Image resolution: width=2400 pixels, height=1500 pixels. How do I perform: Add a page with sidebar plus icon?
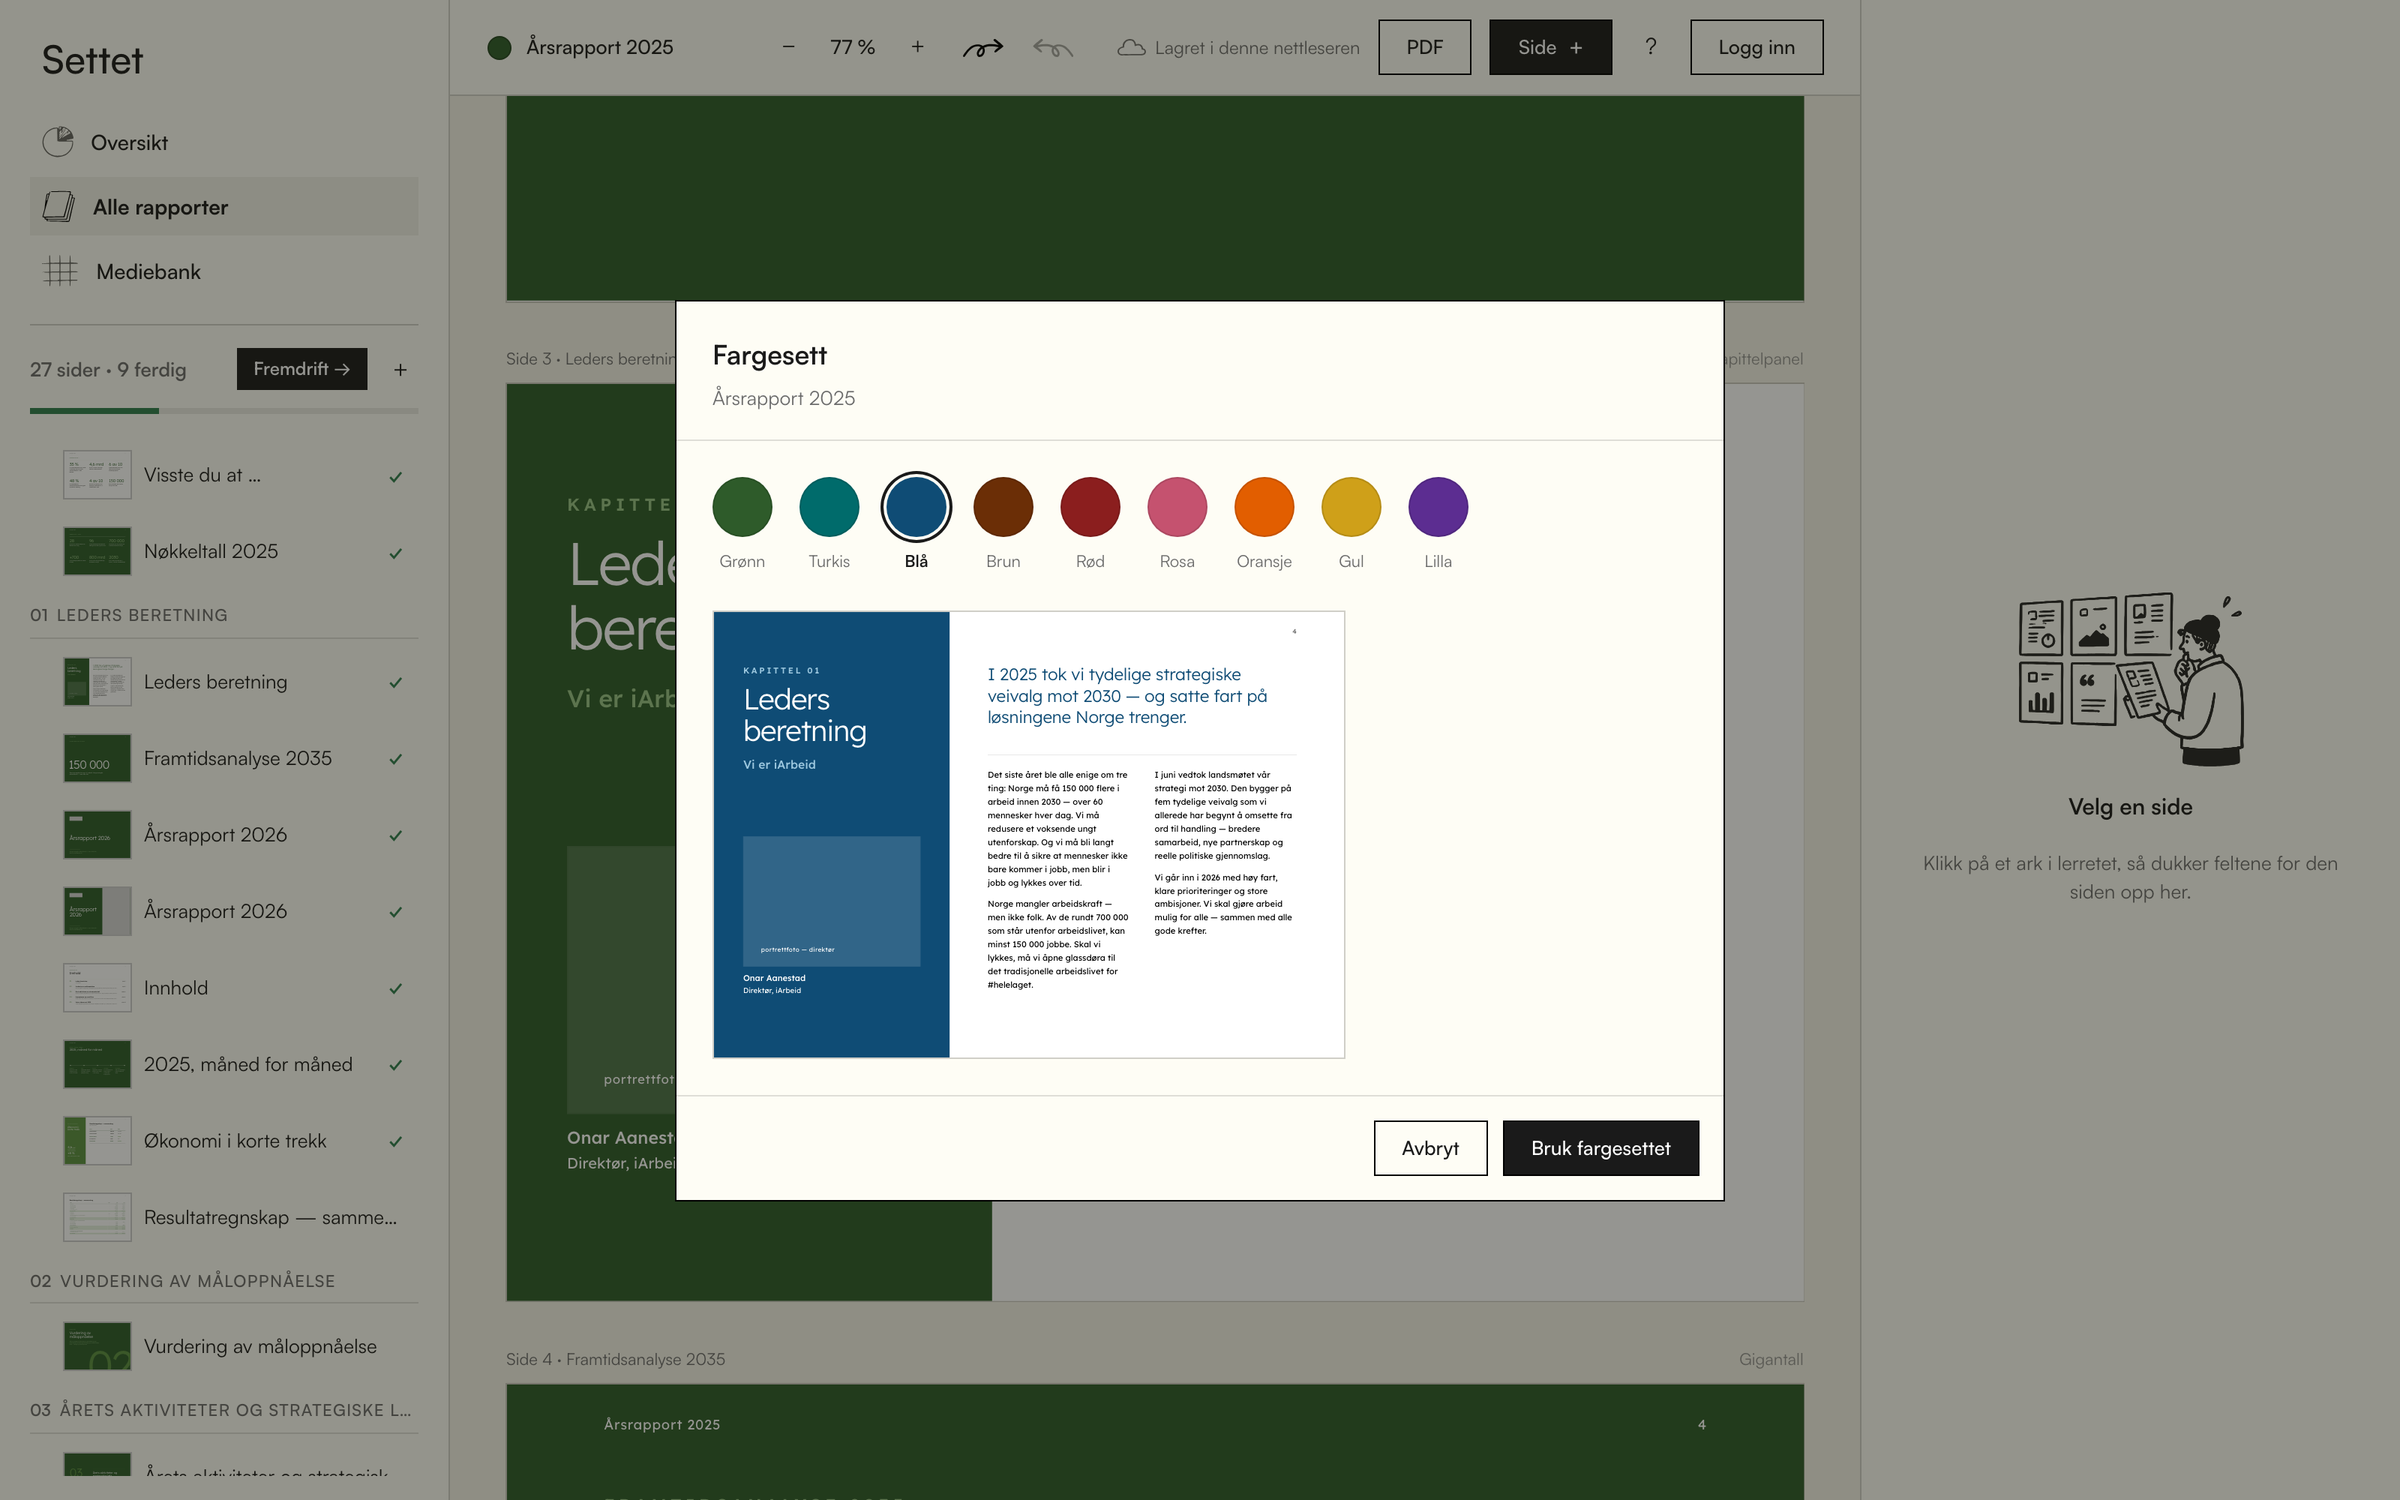point(400,370)
